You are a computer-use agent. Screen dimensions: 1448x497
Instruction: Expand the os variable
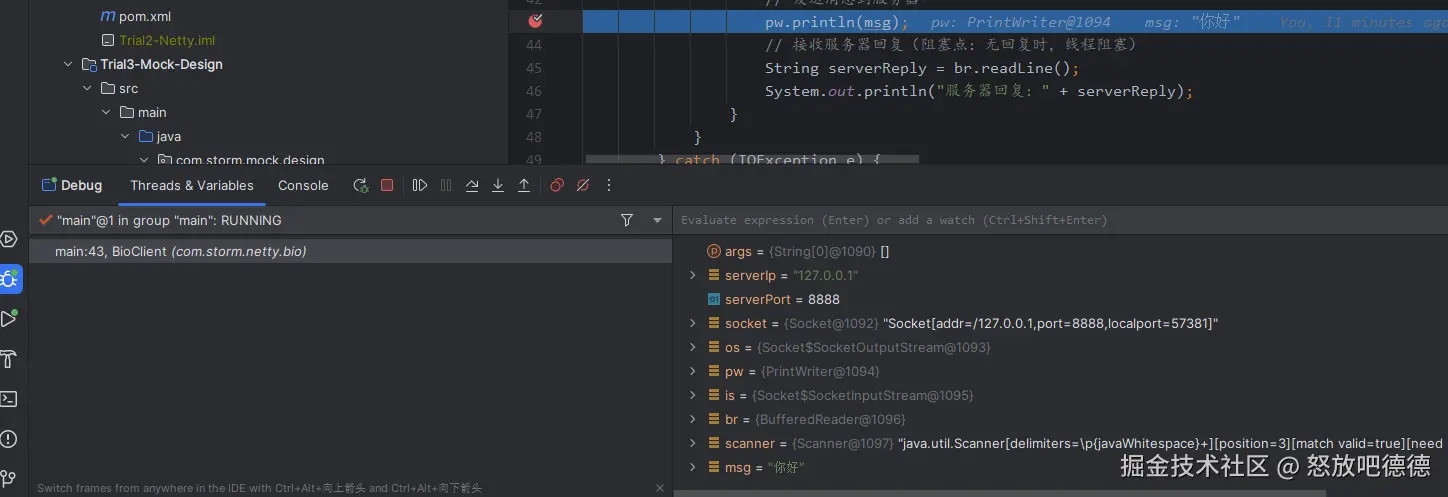[x=692, y=347]
